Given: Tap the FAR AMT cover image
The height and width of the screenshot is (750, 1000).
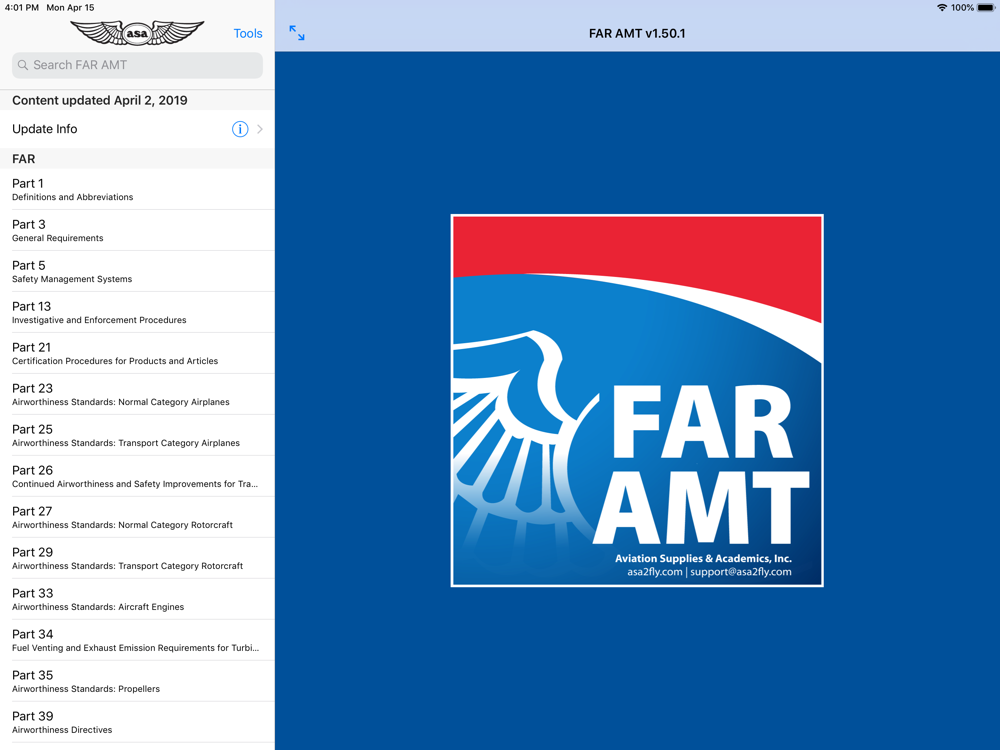Looking at the screenshot, I should (637, 401).
